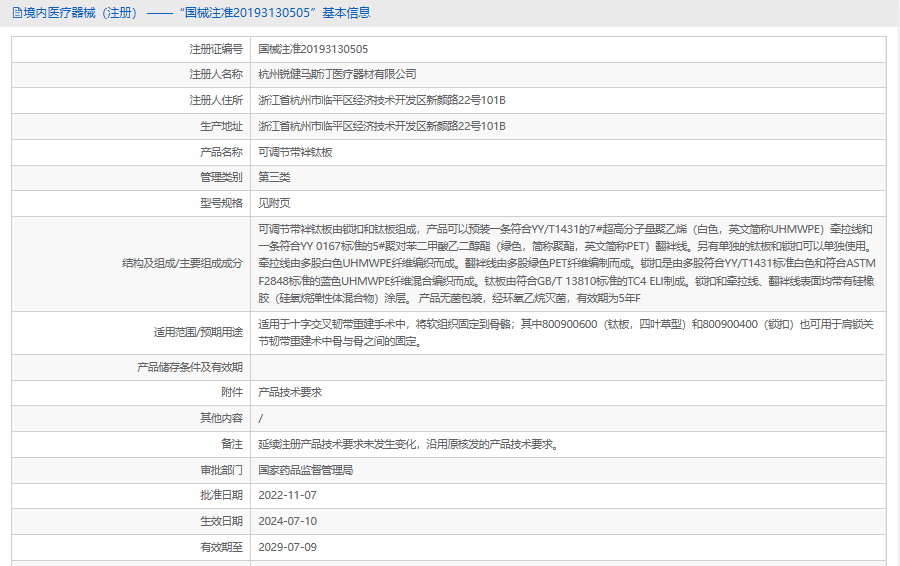Click the 批准日期 label
This screenshot has height=566, width=900.
pos(222,495)
